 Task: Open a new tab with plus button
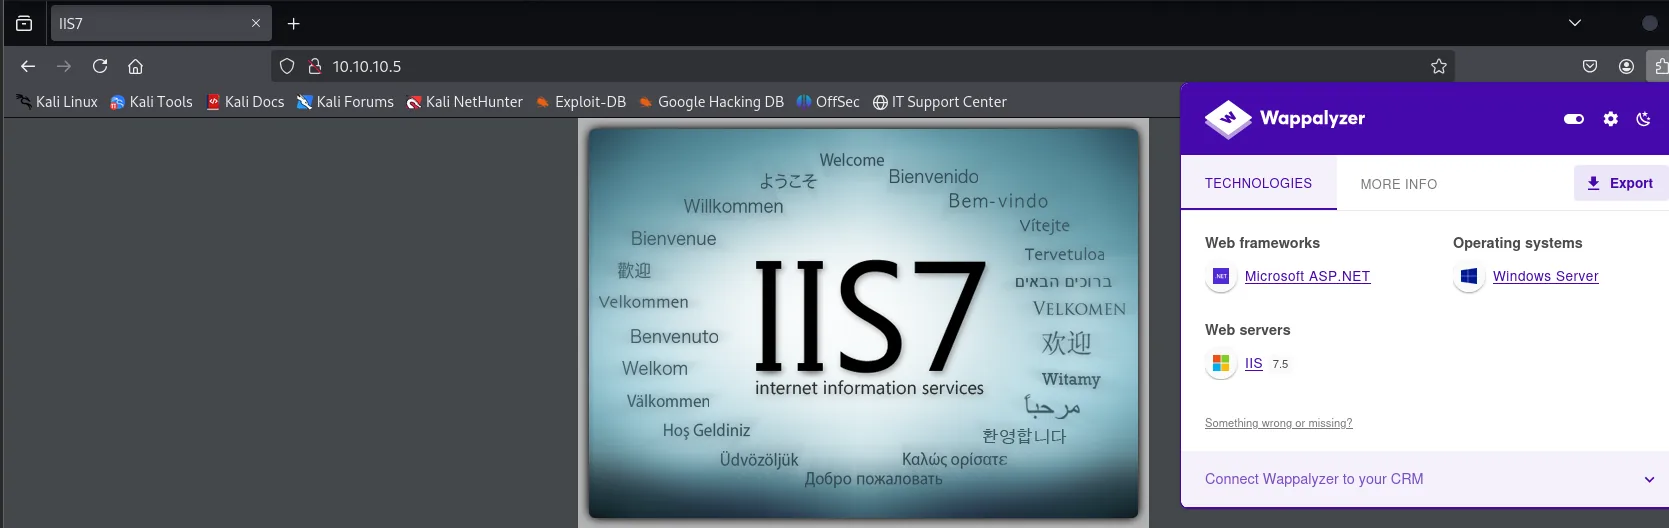[x=294, y=23]
